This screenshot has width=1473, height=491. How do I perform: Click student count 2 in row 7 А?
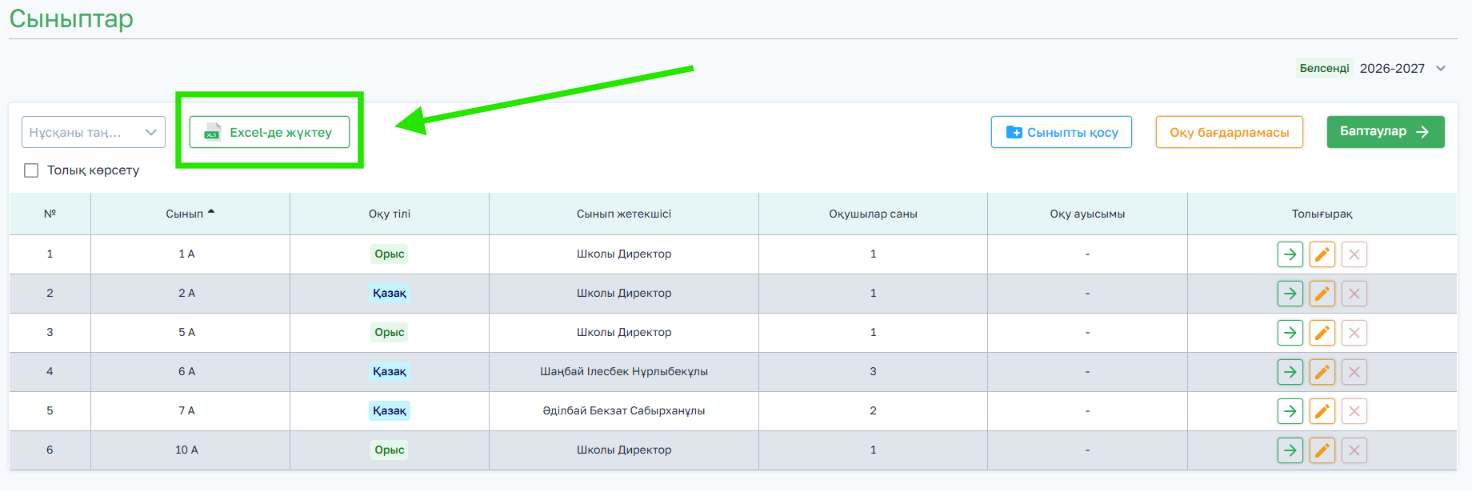tap(873, 411)
